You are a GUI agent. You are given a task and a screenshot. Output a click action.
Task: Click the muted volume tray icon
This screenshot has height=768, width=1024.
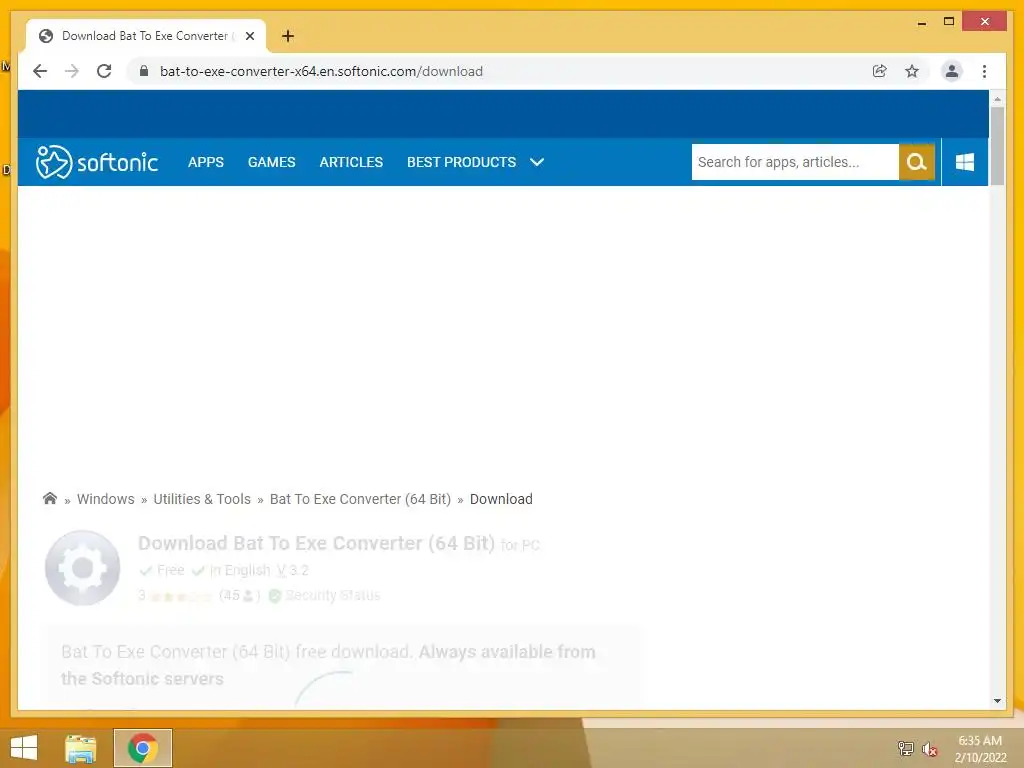(929, 749)
